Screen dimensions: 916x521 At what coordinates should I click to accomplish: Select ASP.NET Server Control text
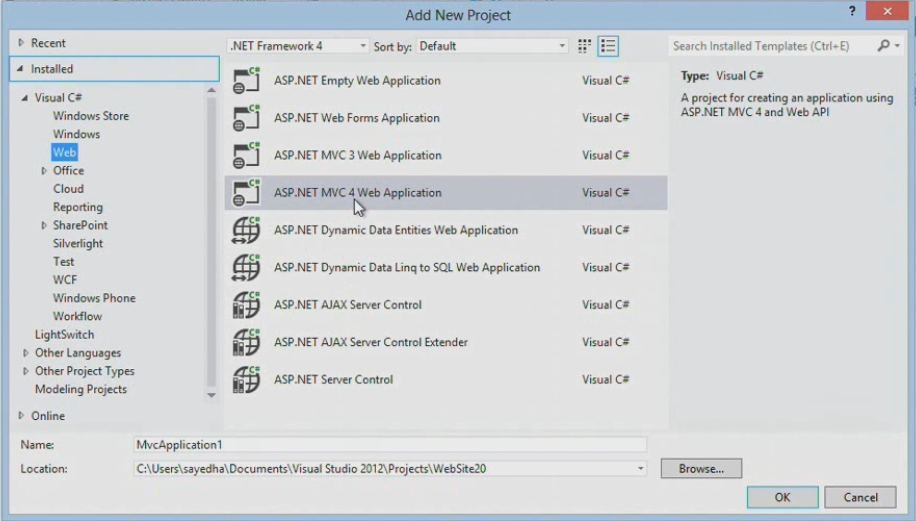(333, 380)
